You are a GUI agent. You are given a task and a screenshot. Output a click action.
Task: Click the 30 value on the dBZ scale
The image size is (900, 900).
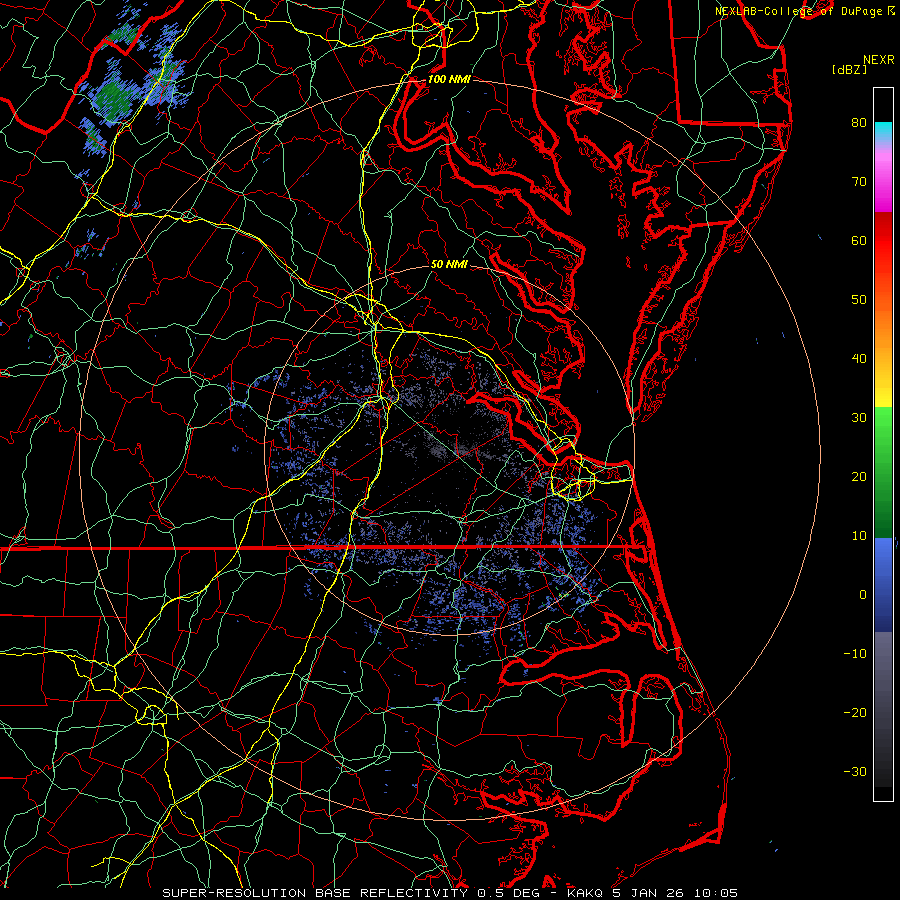point(859,417)
